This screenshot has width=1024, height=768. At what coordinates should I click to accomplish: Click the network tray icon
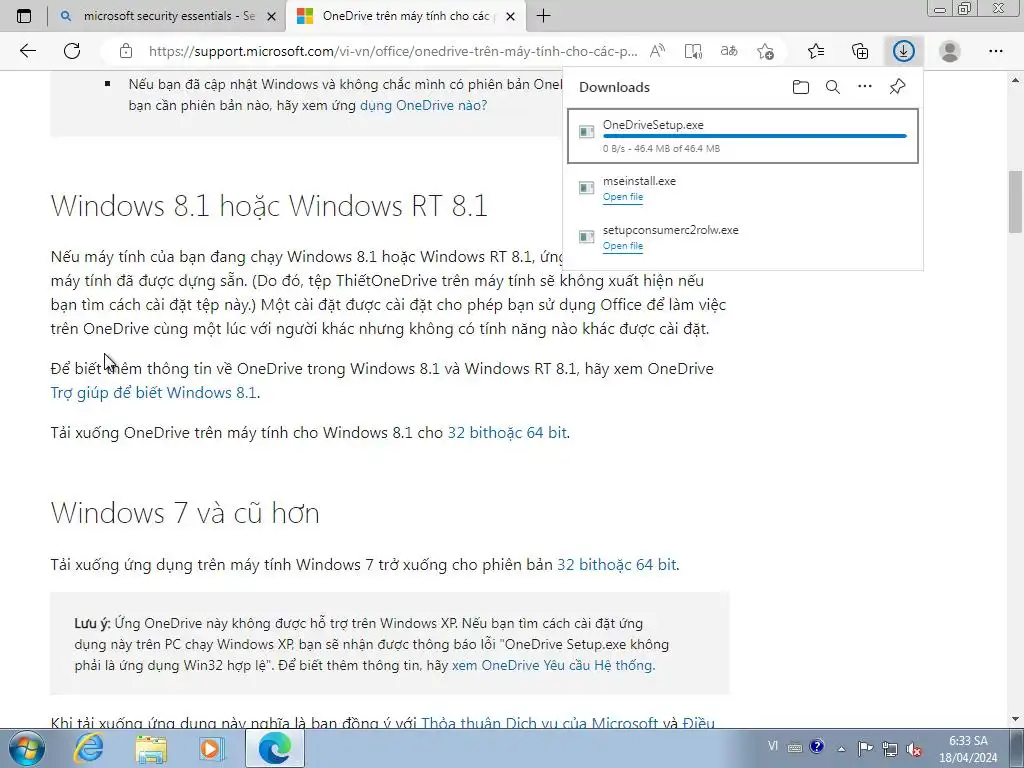pyautogui.click(x=889, y=748)
